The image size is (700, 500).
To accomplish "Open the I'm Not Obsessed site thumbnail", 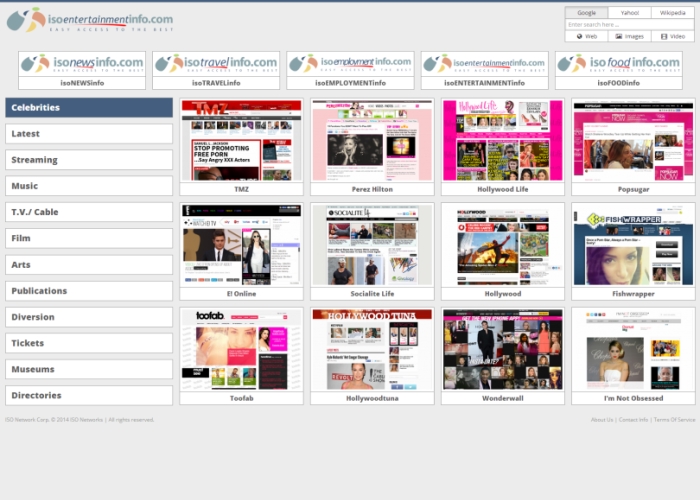I will [633, 350].
